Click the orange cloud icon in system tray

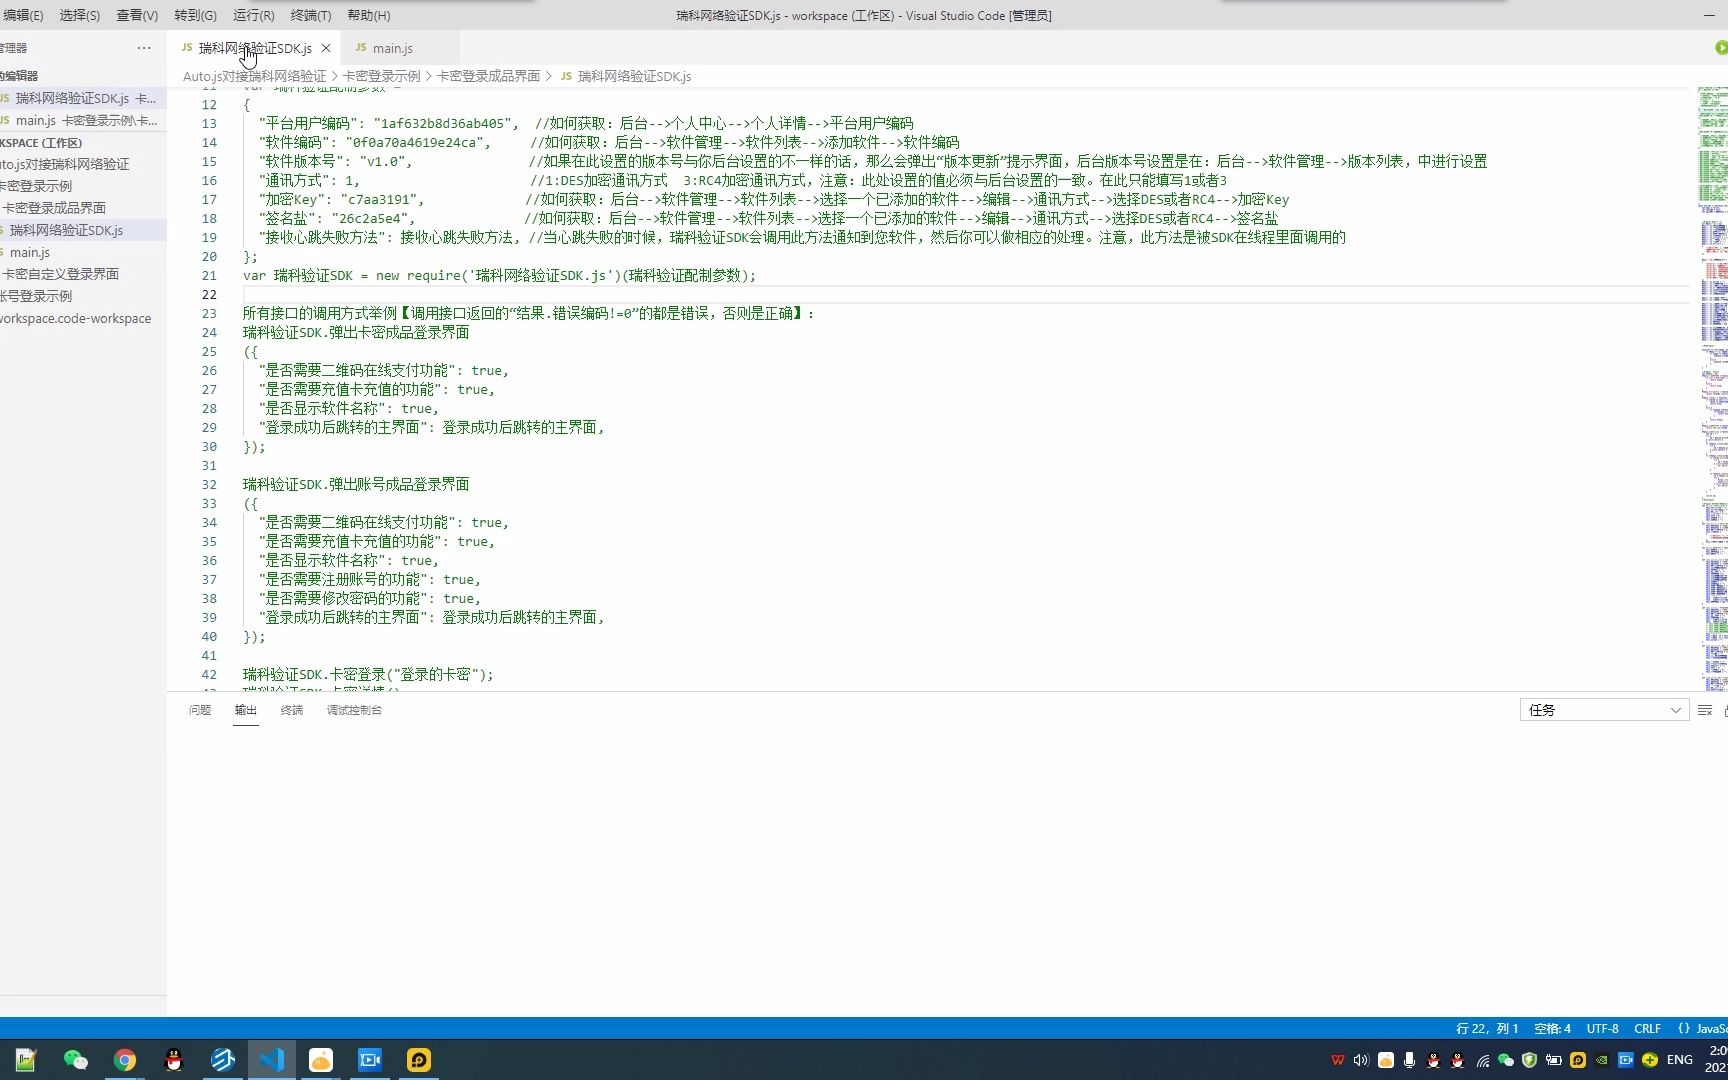tap(1385, 1060)
